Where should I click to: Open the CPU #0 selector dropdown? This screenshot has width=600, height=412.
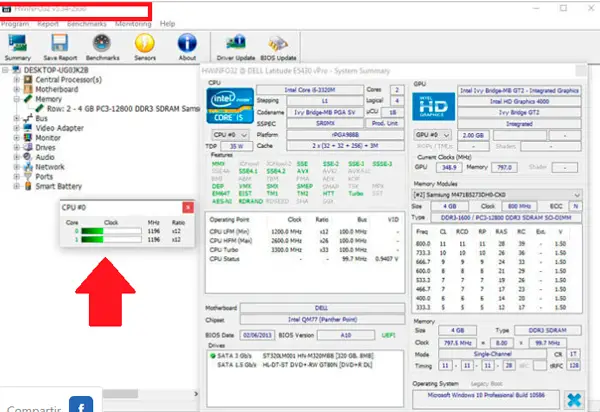coord(232,133)
